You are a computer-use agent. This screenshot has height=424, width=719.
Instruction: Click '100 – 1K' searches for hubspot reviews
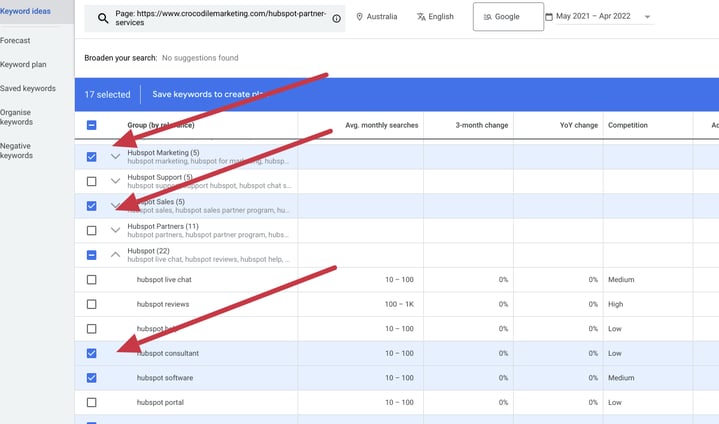coord(399,304)
